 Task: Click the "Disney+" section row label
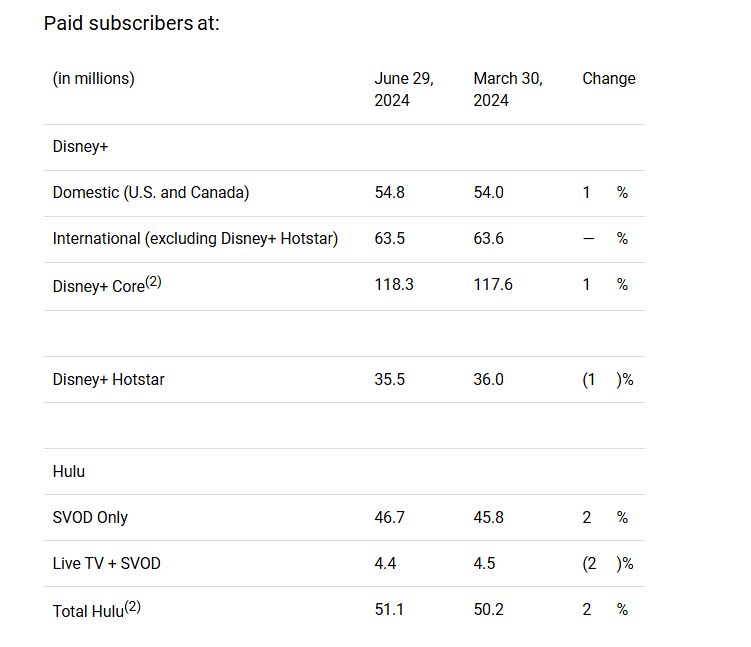click(80, 147)
